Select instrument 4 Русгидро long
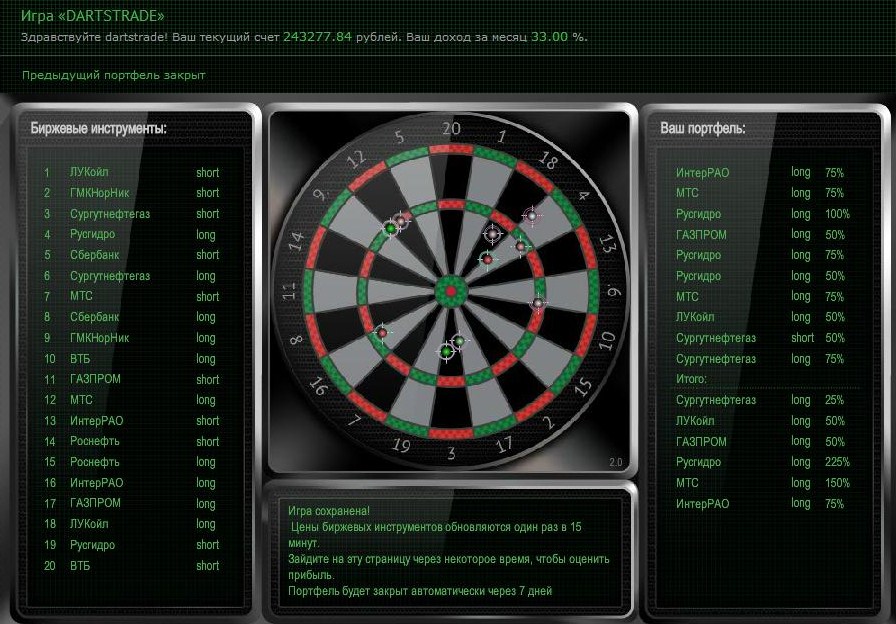896x624 pixels. click(x=131, y=234)
